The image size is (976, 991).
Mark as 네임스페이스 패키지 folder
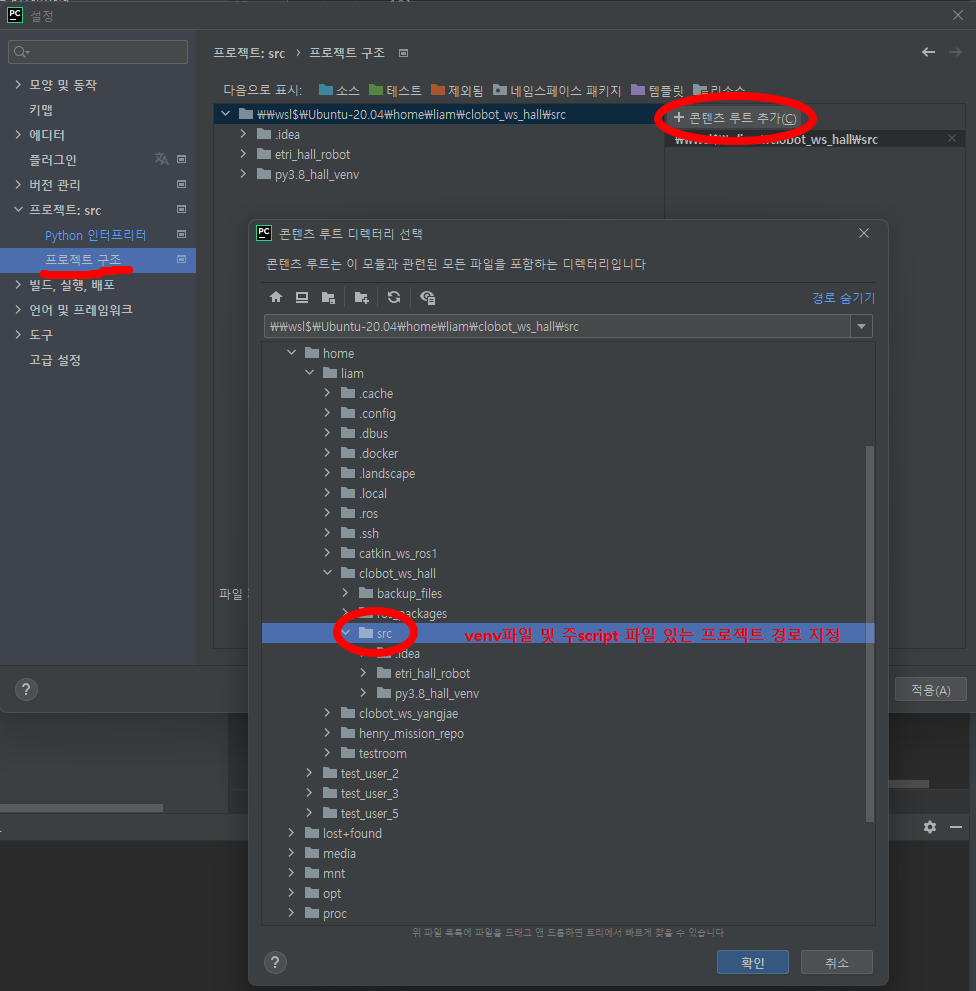[500, 90]
